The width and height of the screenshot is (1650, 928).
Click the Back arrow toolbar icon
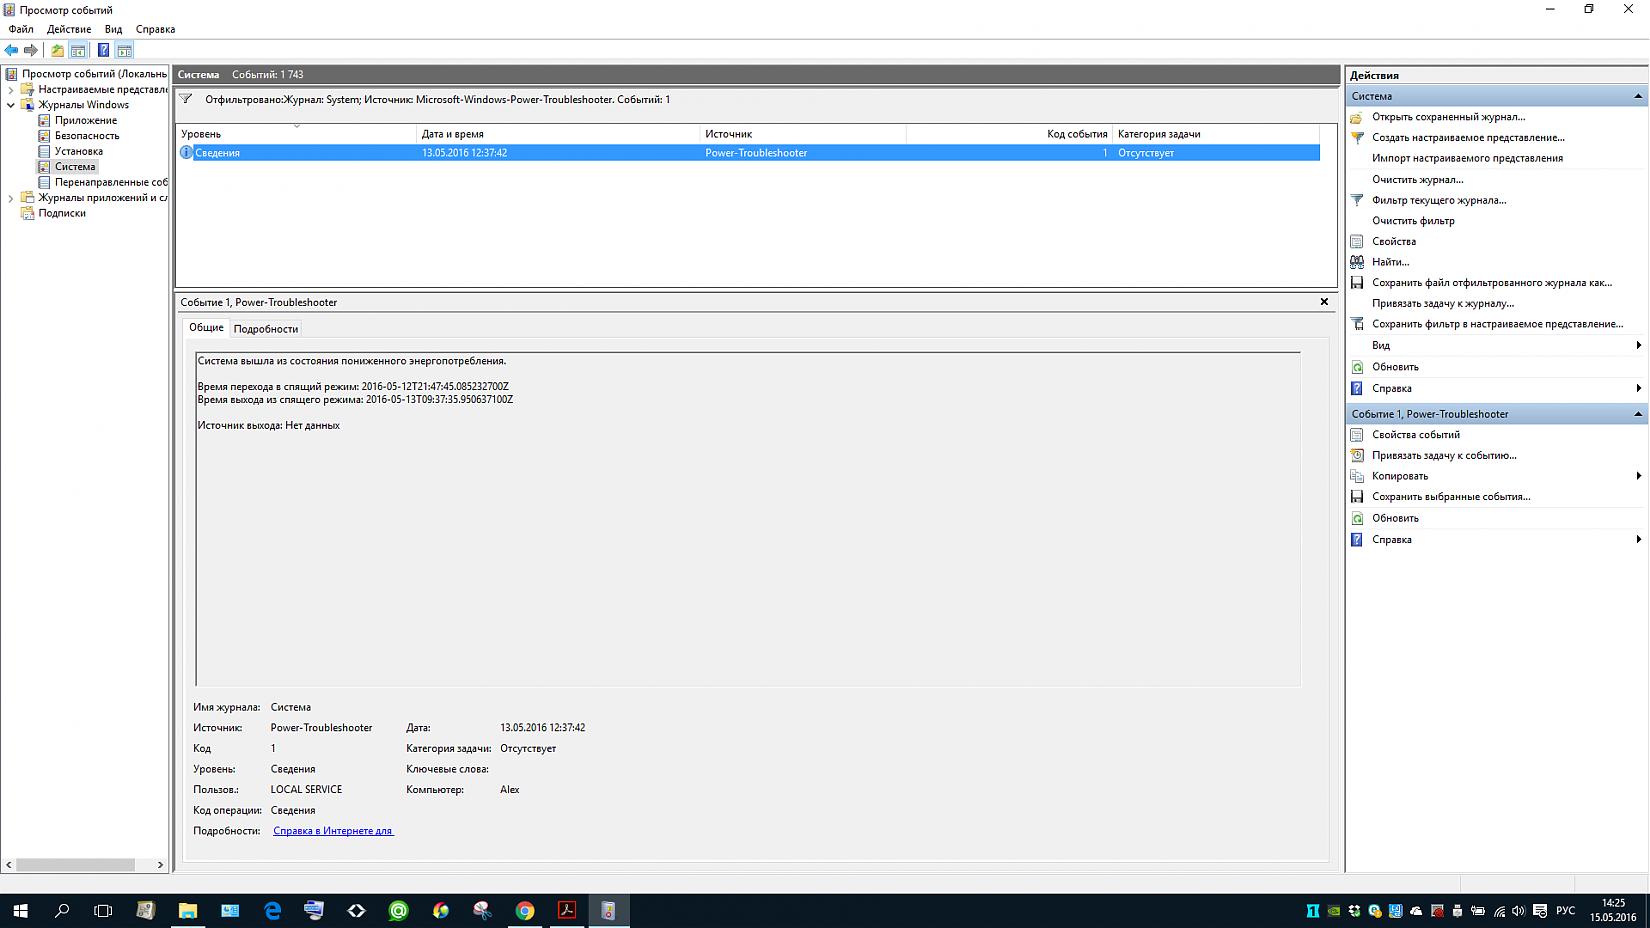11,50
